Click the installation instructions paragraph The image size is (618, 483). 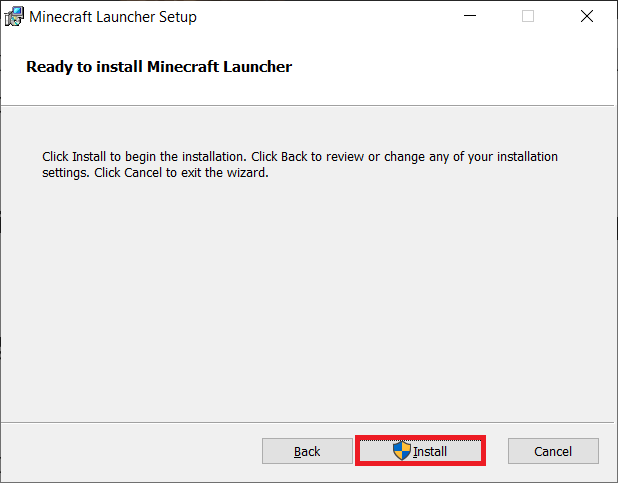click(300, 164)
